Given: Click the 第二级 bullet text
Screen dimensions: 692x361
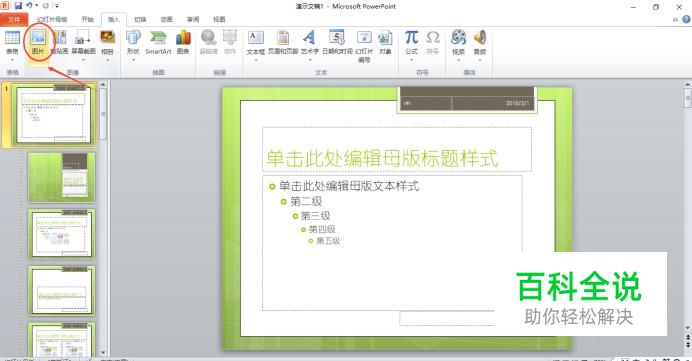Looking at the screenshot, I should pos(306,202).
